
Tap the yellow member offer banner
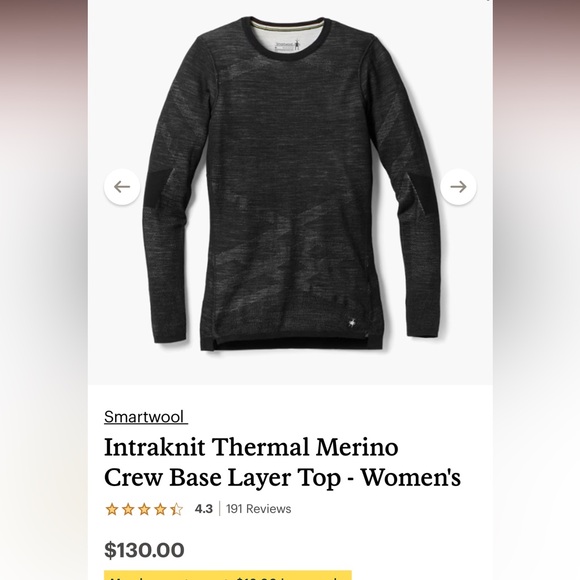tap(227, 575)
